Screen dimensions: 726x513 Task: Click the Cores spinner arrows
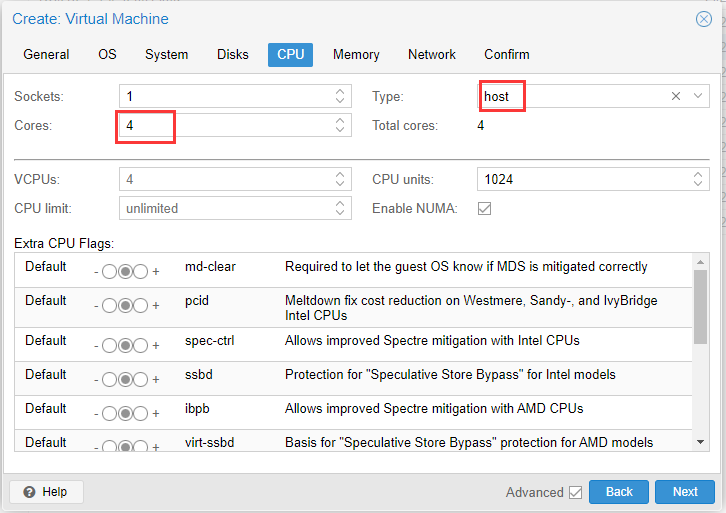[340, 125]
